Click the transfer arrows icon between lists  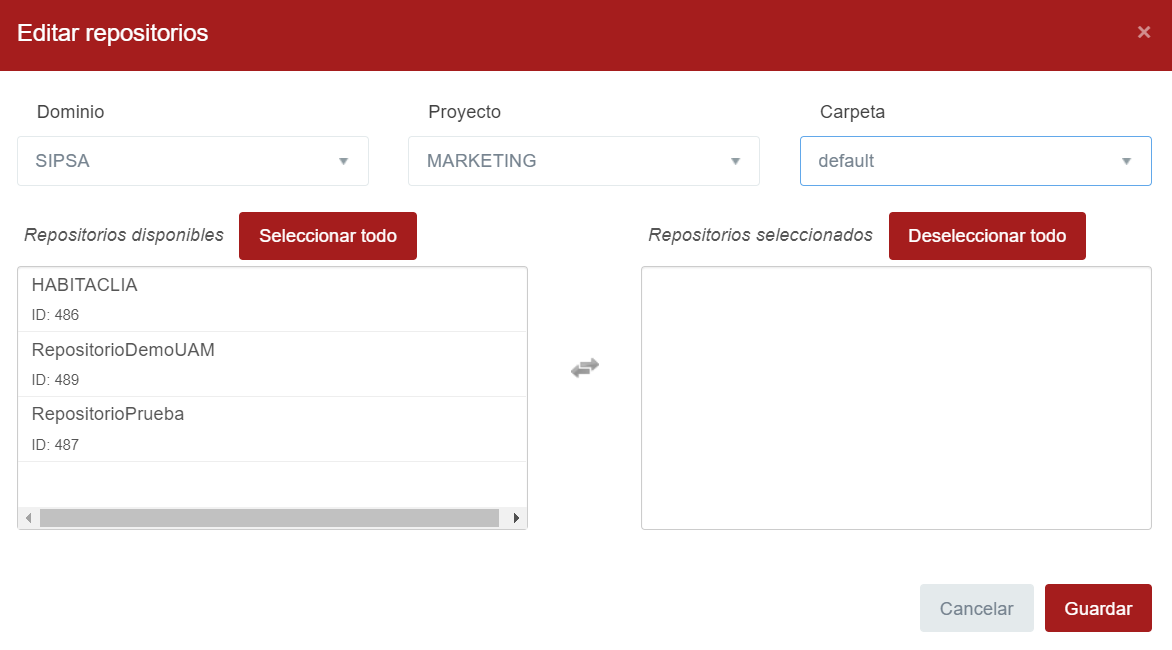[x=585, y=368]
